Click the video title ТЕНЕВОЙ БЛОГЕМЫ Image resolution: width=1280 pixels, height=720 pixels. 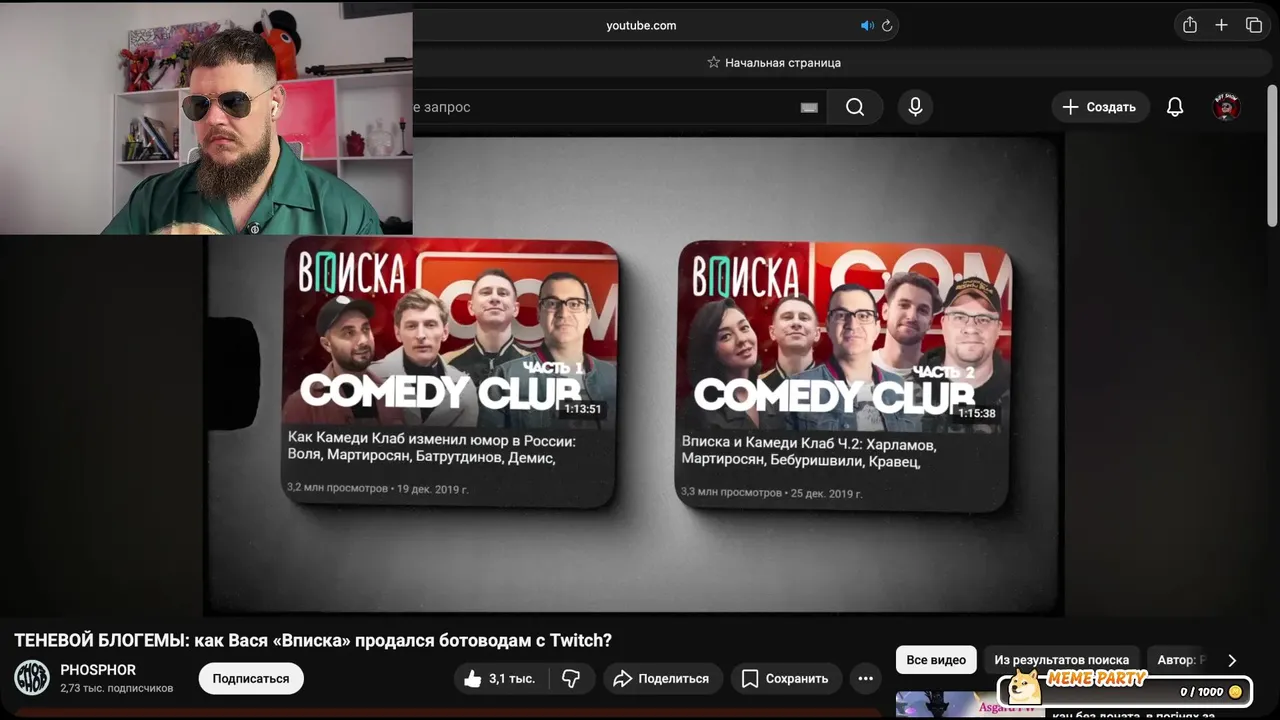(313, 640)
